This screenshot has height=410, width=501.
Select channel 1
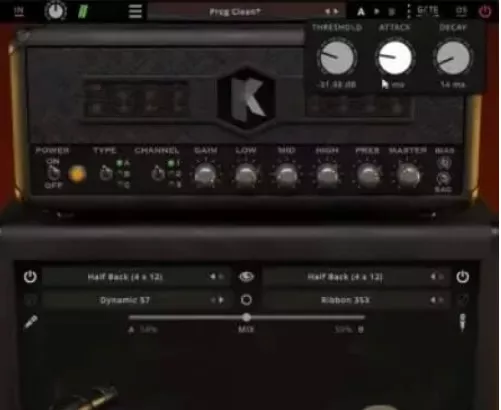pyautogui.click(x=174, y=163)
